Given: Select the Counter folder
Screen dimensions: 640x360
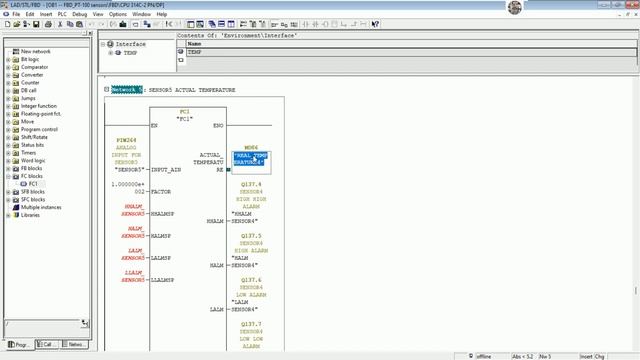Looking at the screenshot, I should pyautogui.click(x=30, y=83).
